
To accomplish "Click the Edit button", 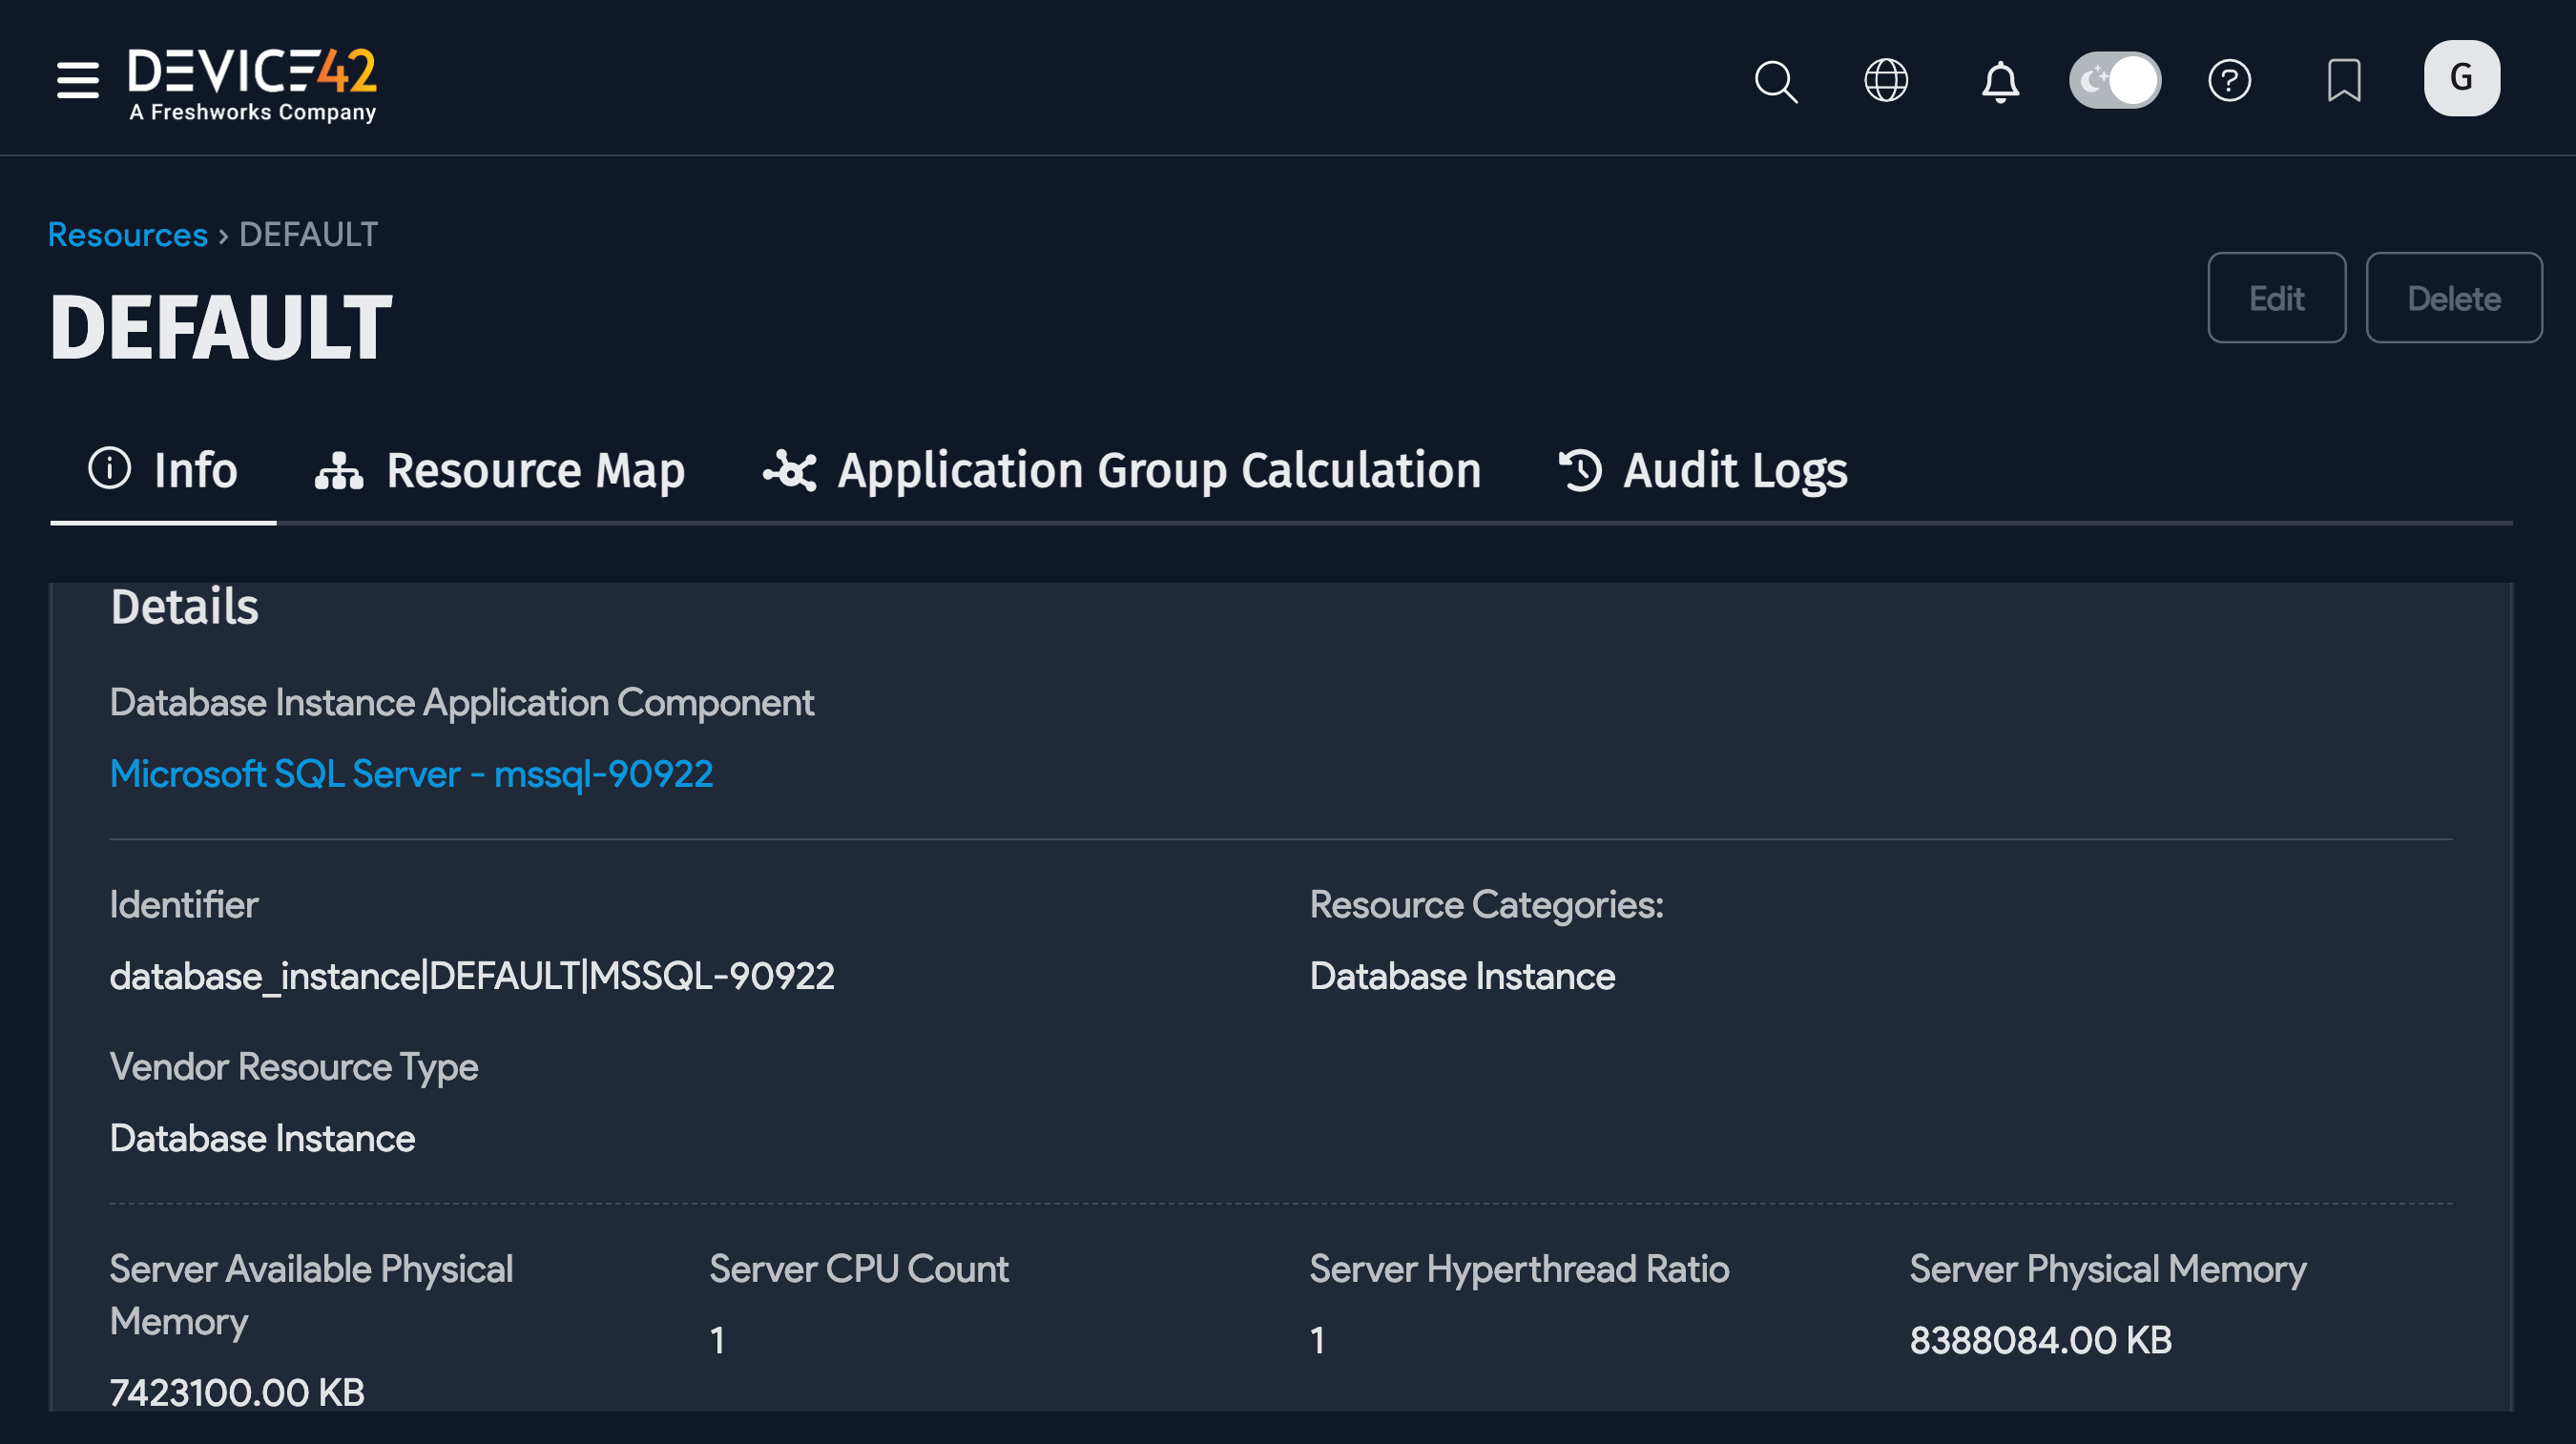I will click(2277, 297).
